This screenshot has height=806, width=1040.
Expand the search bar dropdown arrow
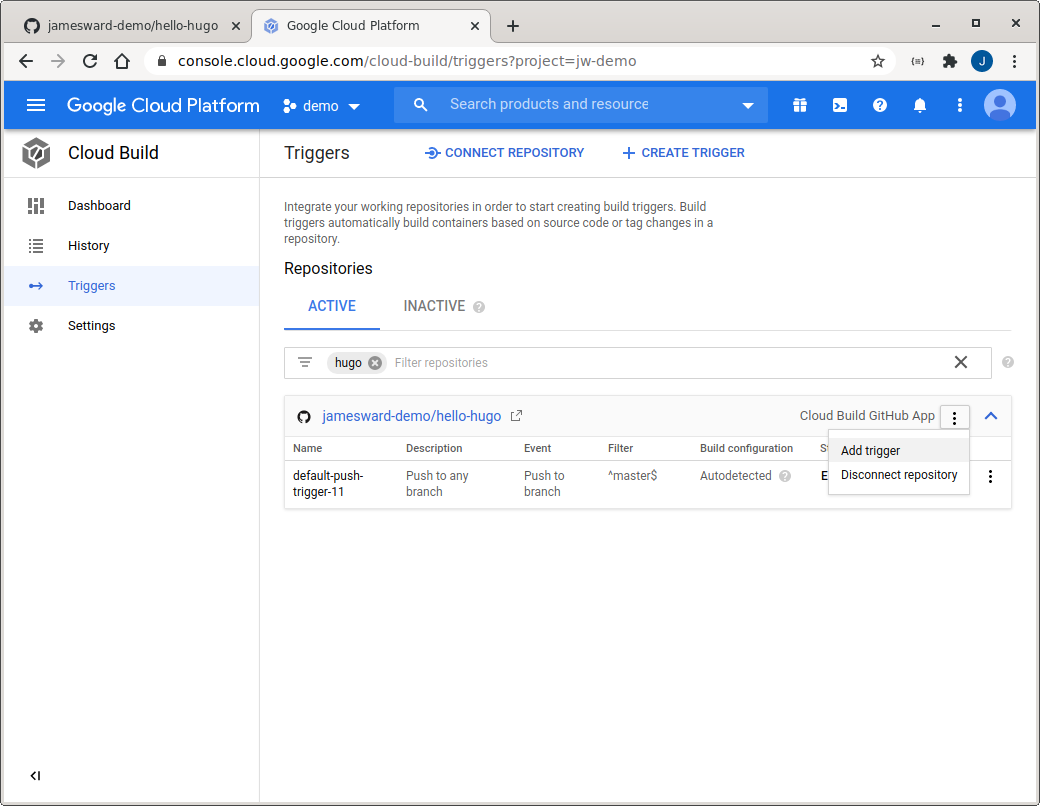[x=748, y=105]
